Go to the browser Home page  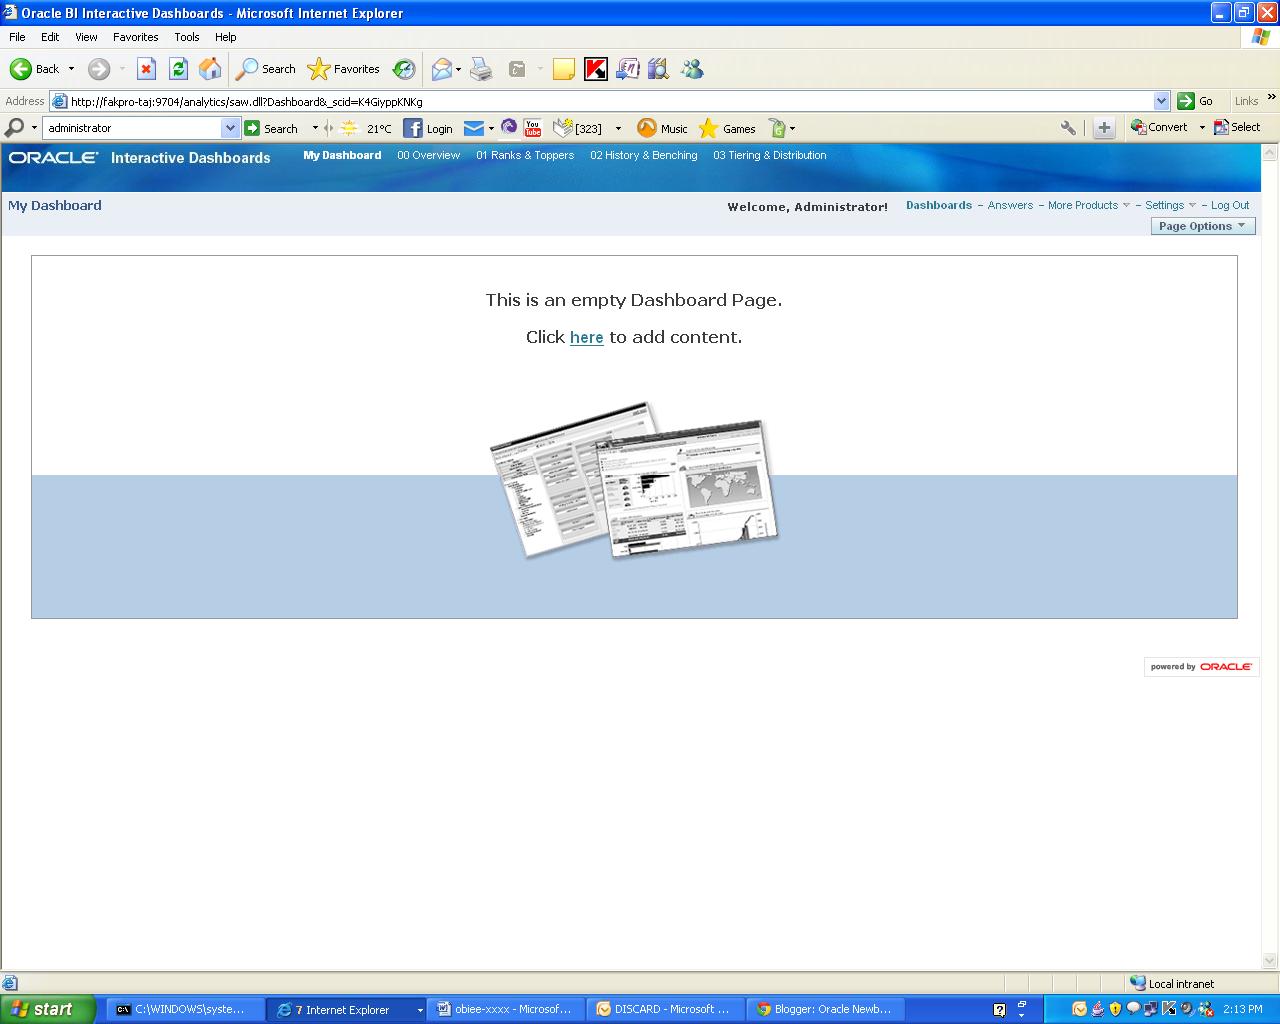coord(210,69)
